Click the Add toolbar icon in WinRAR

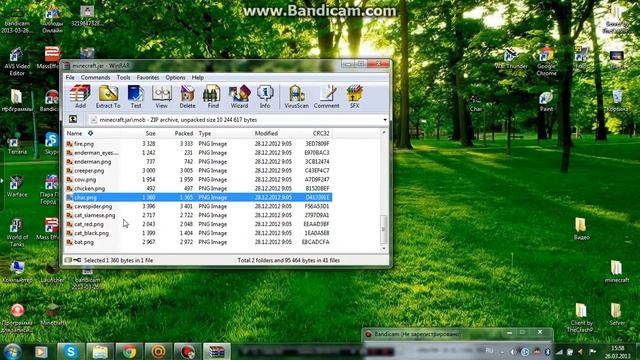pyautogui.click(x=80, y=97)
